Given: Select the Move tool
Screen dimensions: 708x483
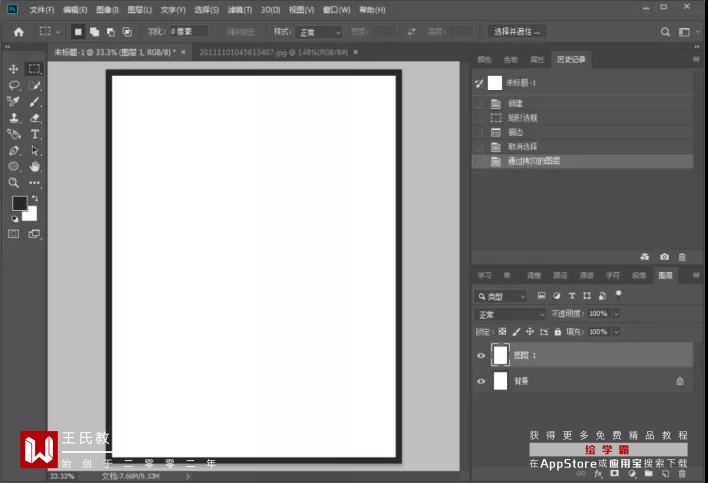Looking at the screenshot, I should [14, 69].
